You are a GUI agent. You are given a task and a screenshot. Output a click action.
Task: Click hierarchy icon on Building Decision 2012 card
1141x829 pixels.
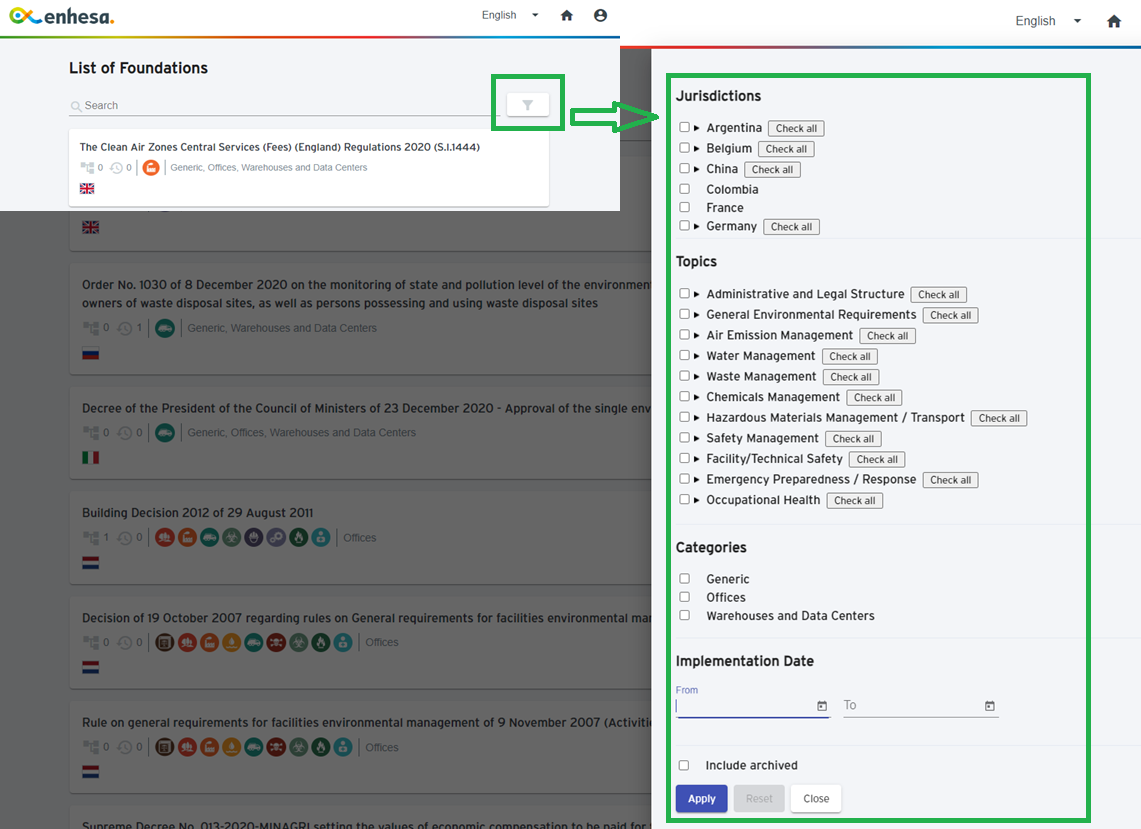[91, 538]
